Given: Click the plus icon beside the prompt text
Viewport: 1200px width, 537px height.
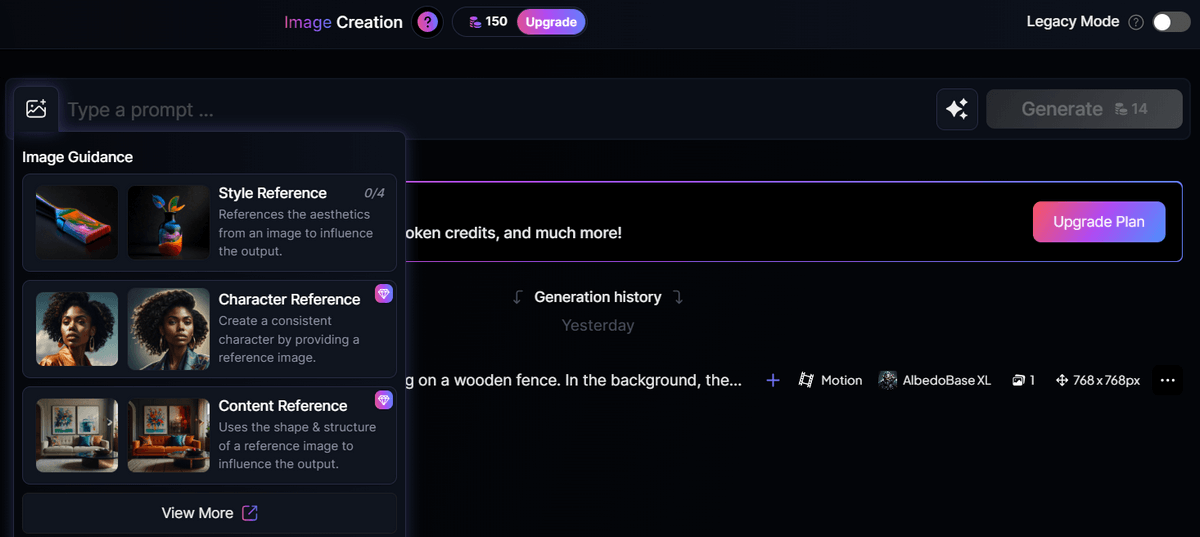Looking at the screenshot, I should [773, 380].
